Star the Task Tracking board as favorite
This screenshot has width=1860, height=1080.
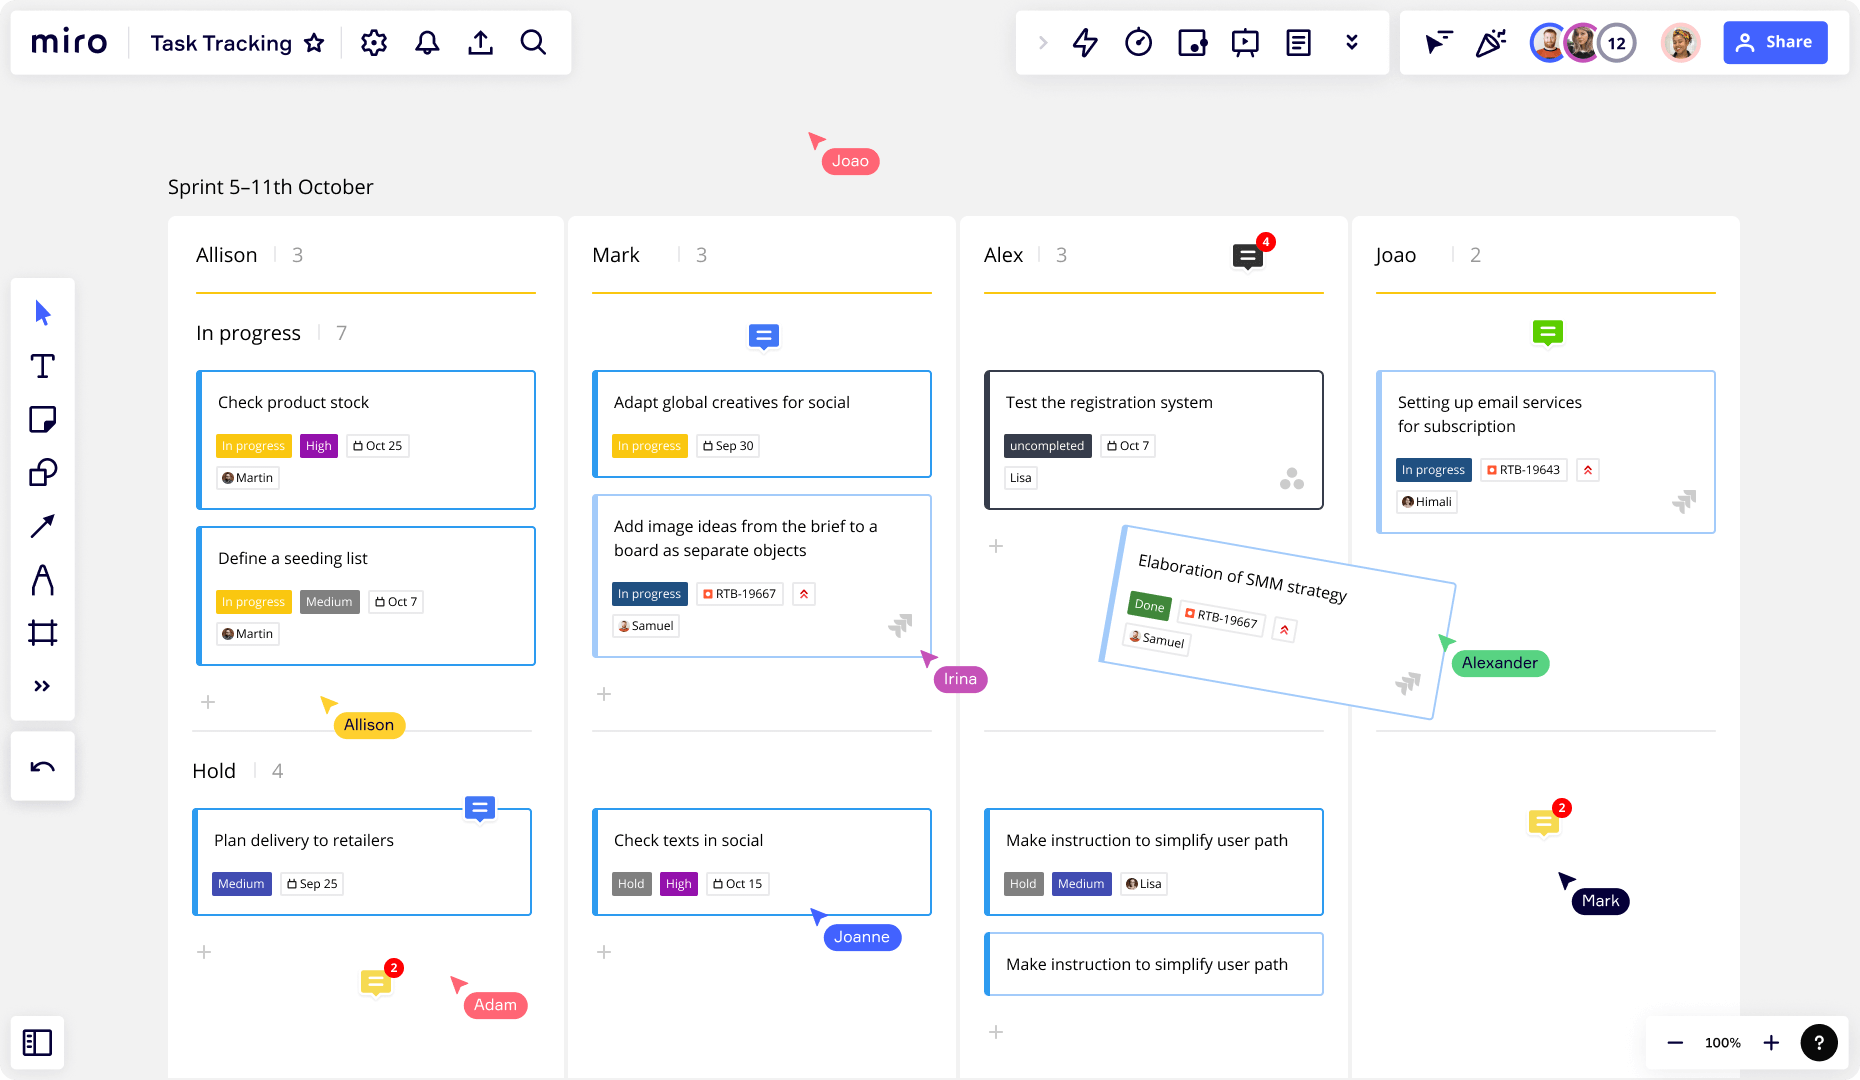point(314,42)
